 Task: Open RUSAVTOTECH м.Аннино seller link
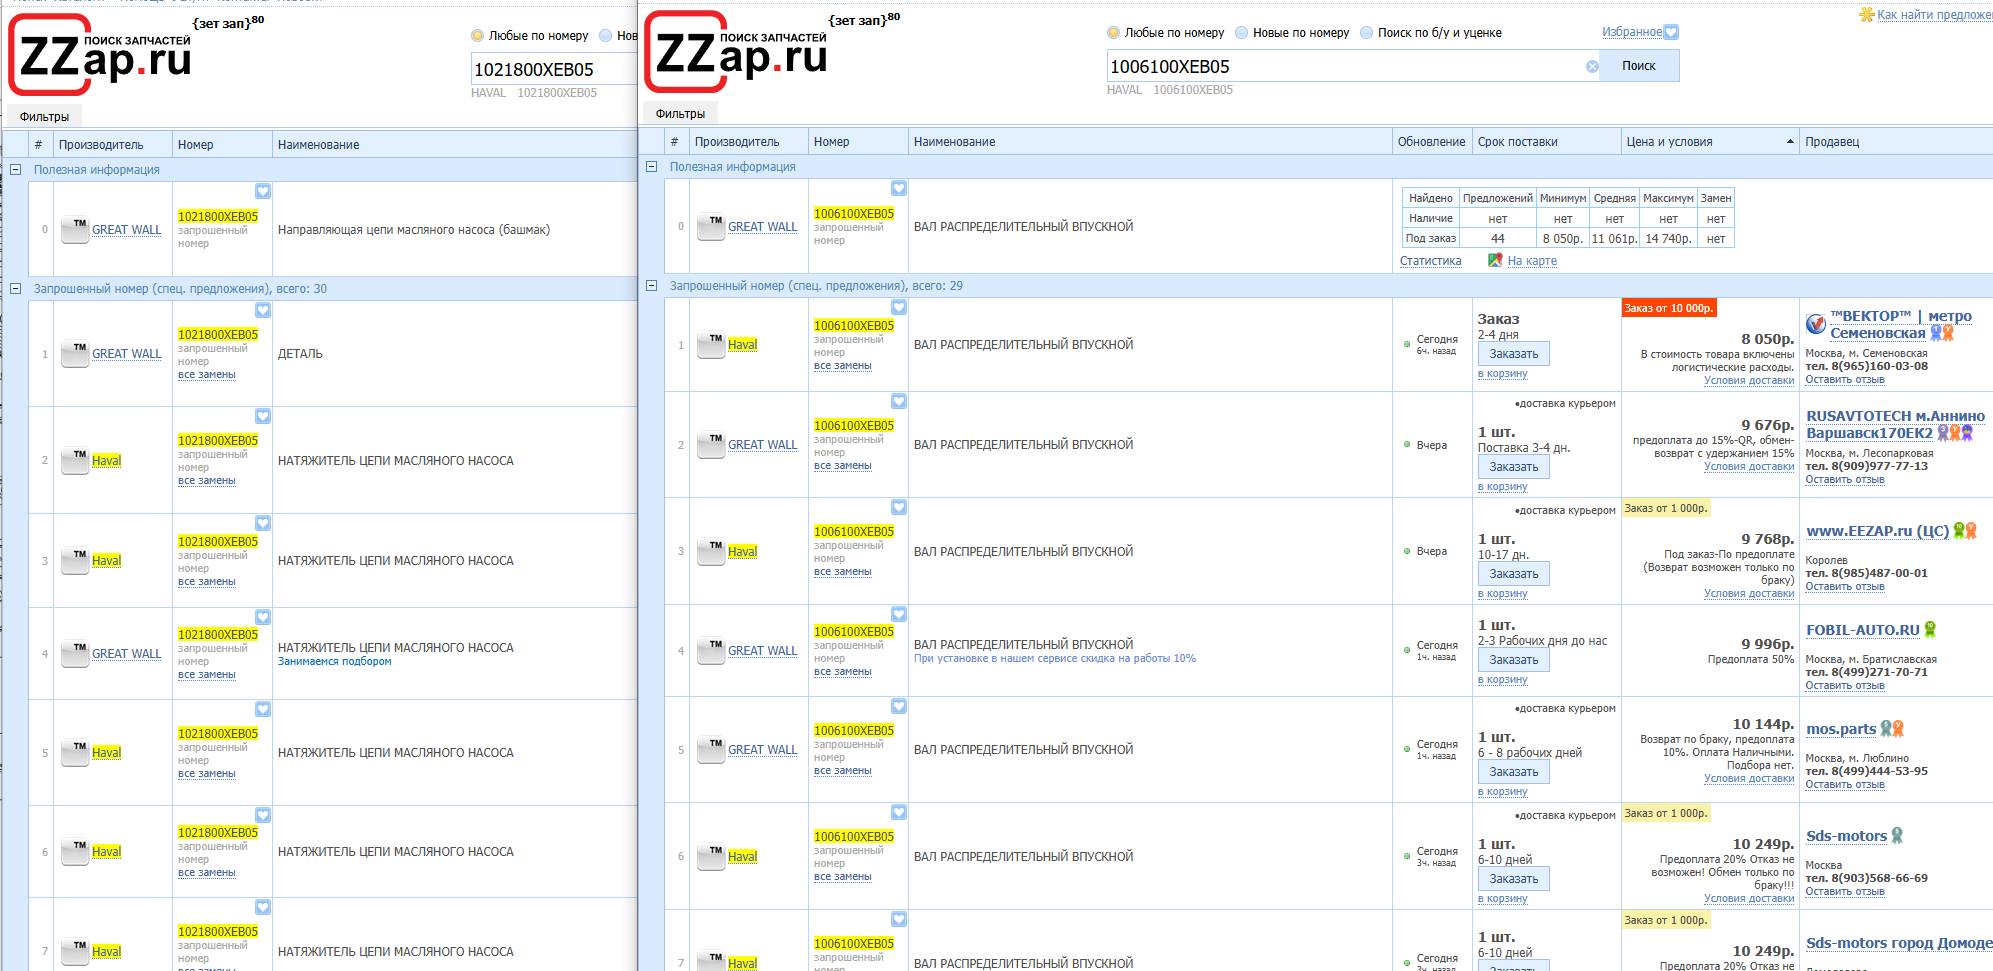(x=1895, y=425)
